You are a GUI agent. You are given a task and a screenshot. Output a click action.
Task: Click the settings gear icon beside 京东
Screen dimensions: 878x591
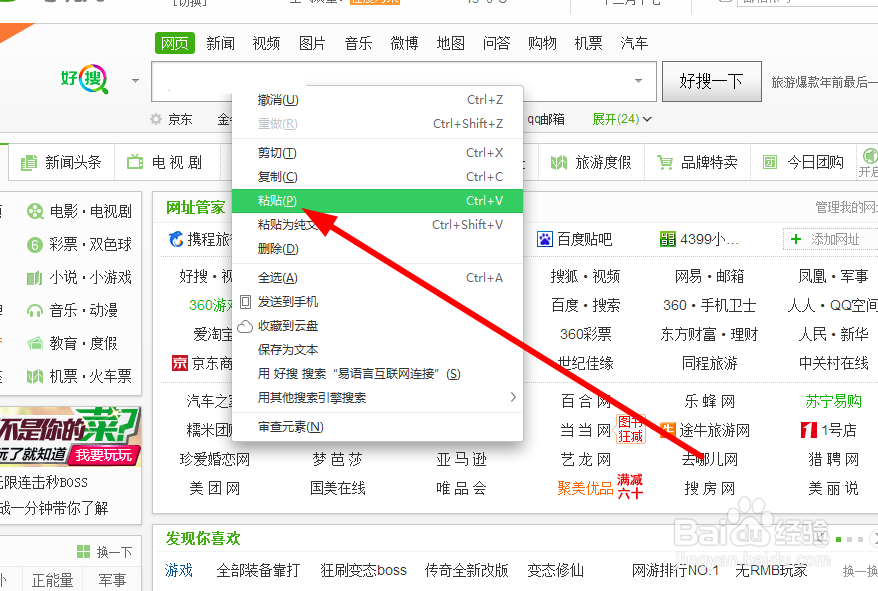pyautogui.click(x=156, y=119)
